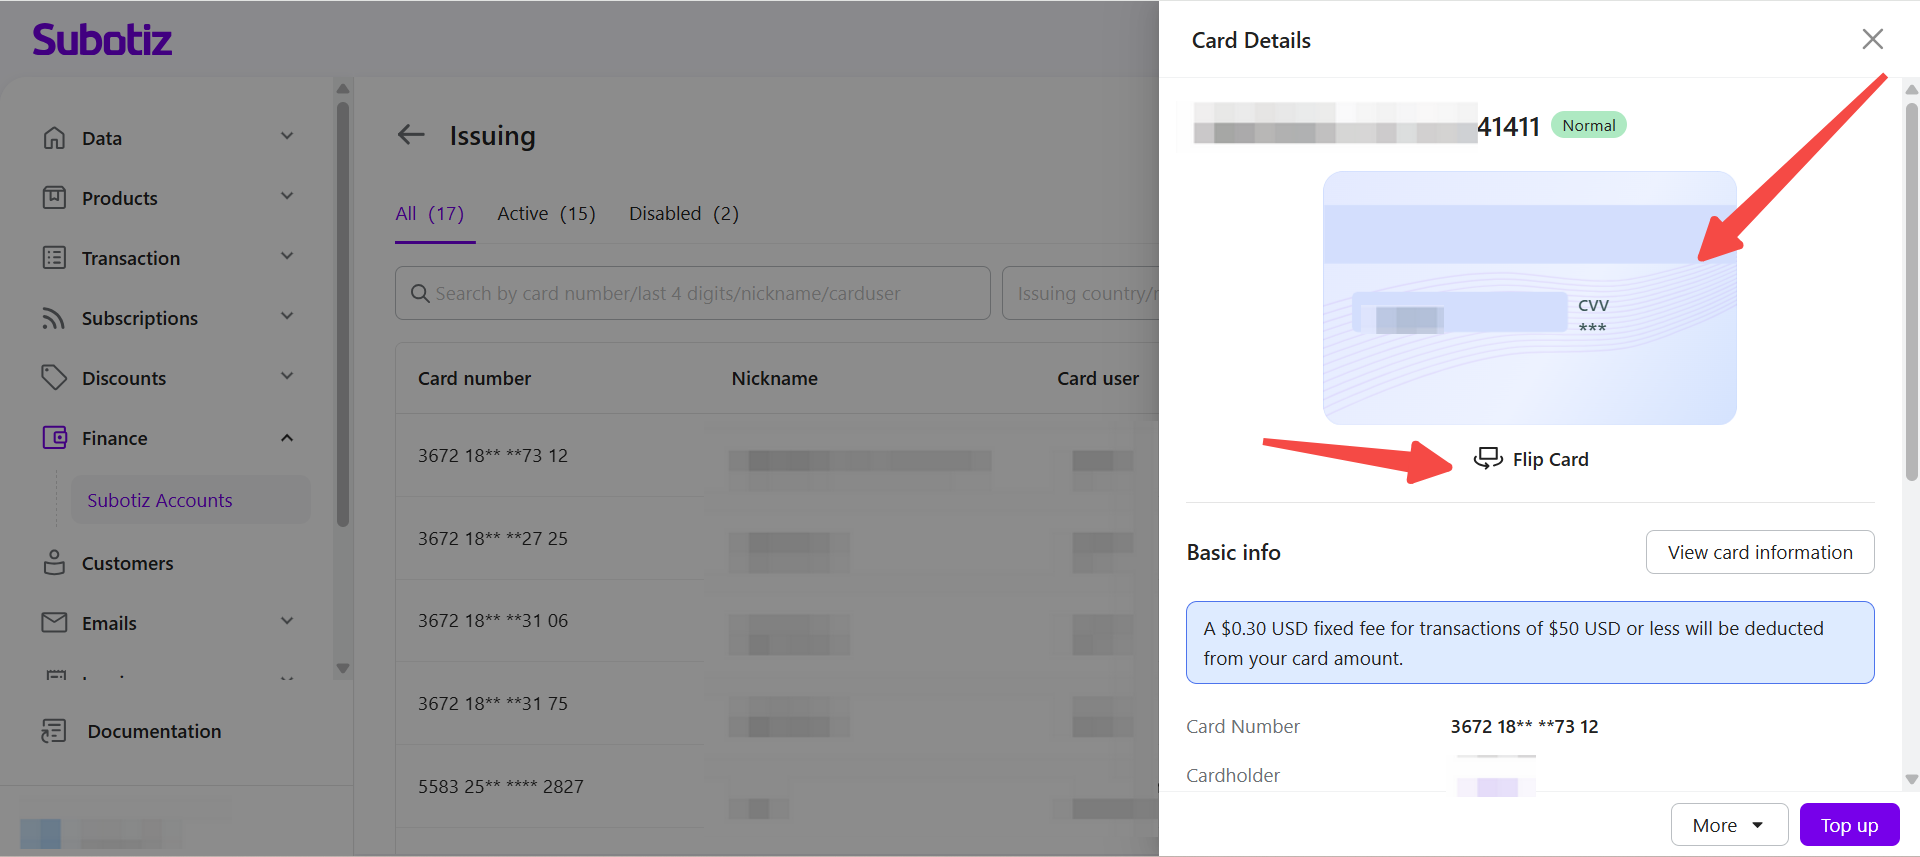Click the Customers person icon
Viewport: 1920px width, 857px height.
pos(54,563)
